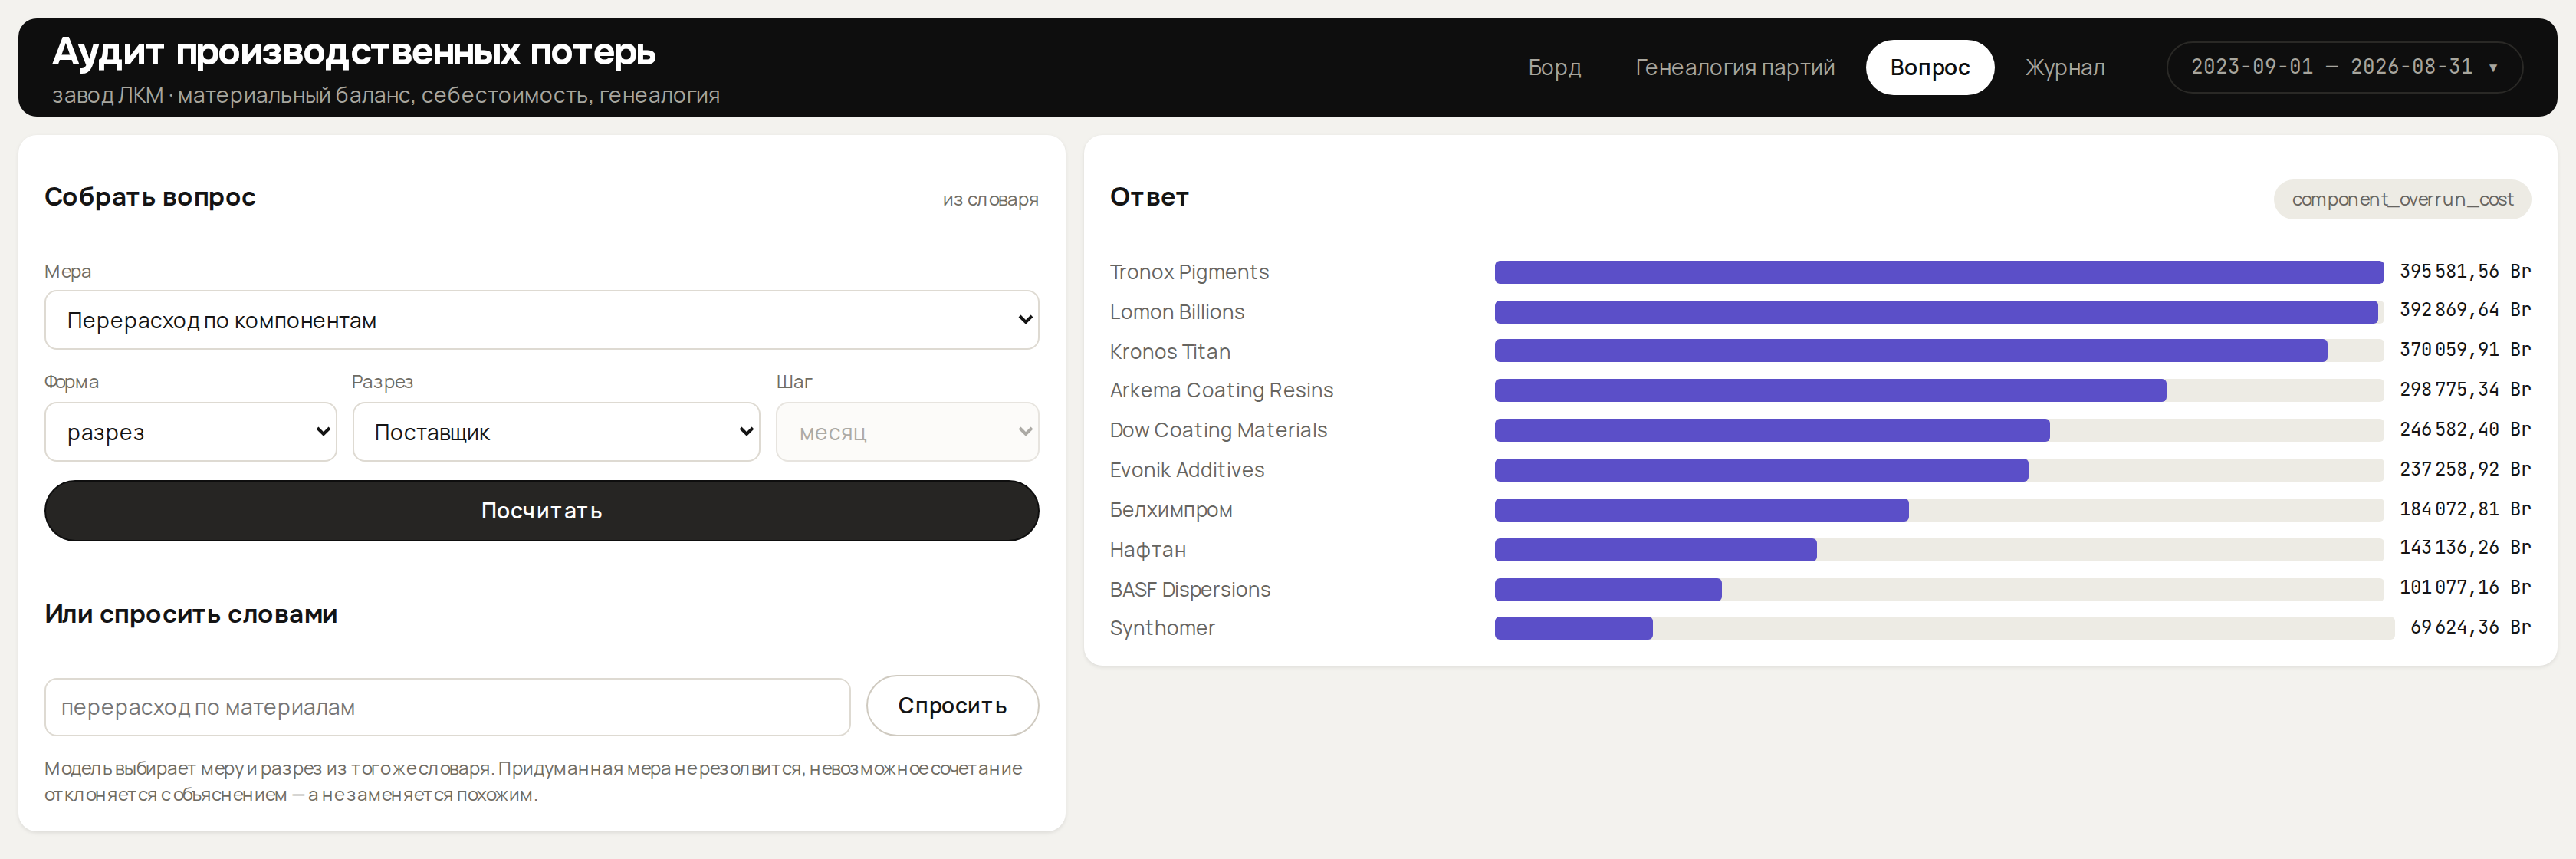Select the BASF Dispersions label
This screenshot has height=859, width=2576.
point(1190,590)
